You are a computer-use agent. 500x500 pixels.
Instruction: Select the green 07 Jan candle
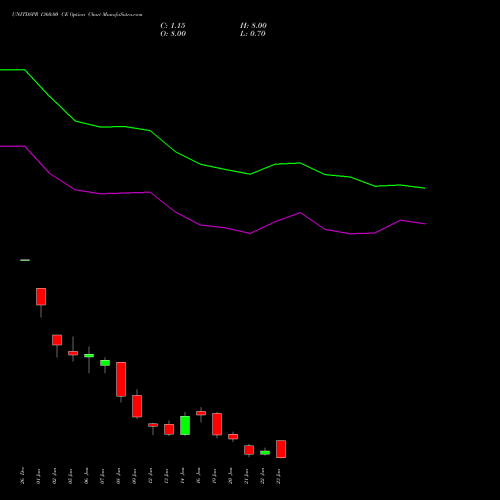pyautogui.click(x=105, y=363)
